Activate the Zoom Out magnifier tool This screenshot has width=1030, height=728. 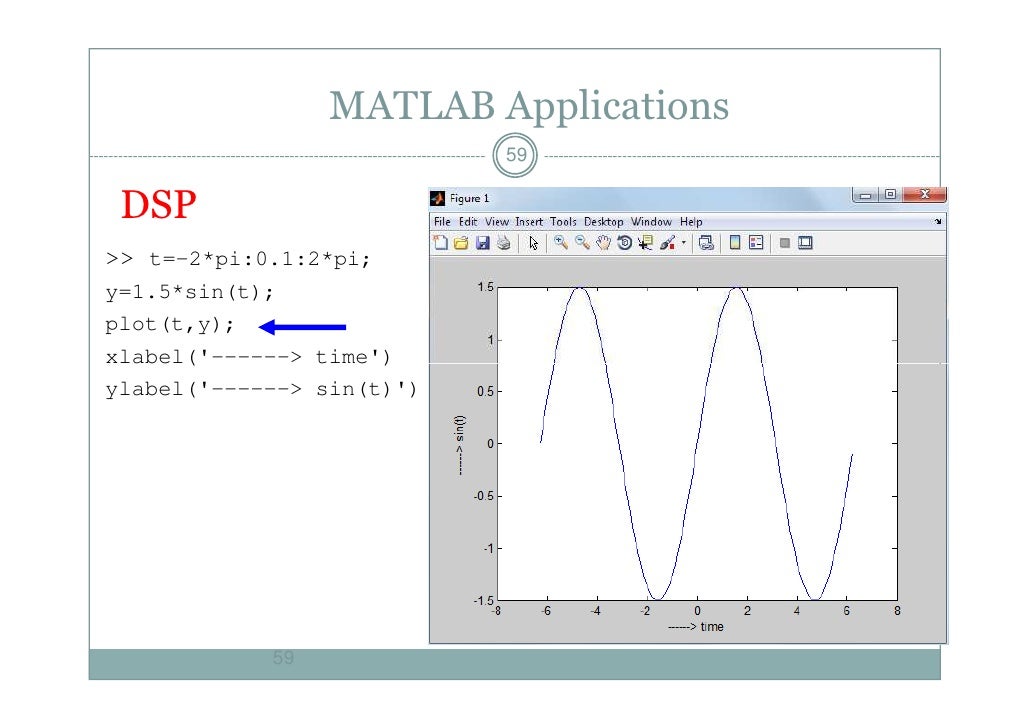pos(582,243)
